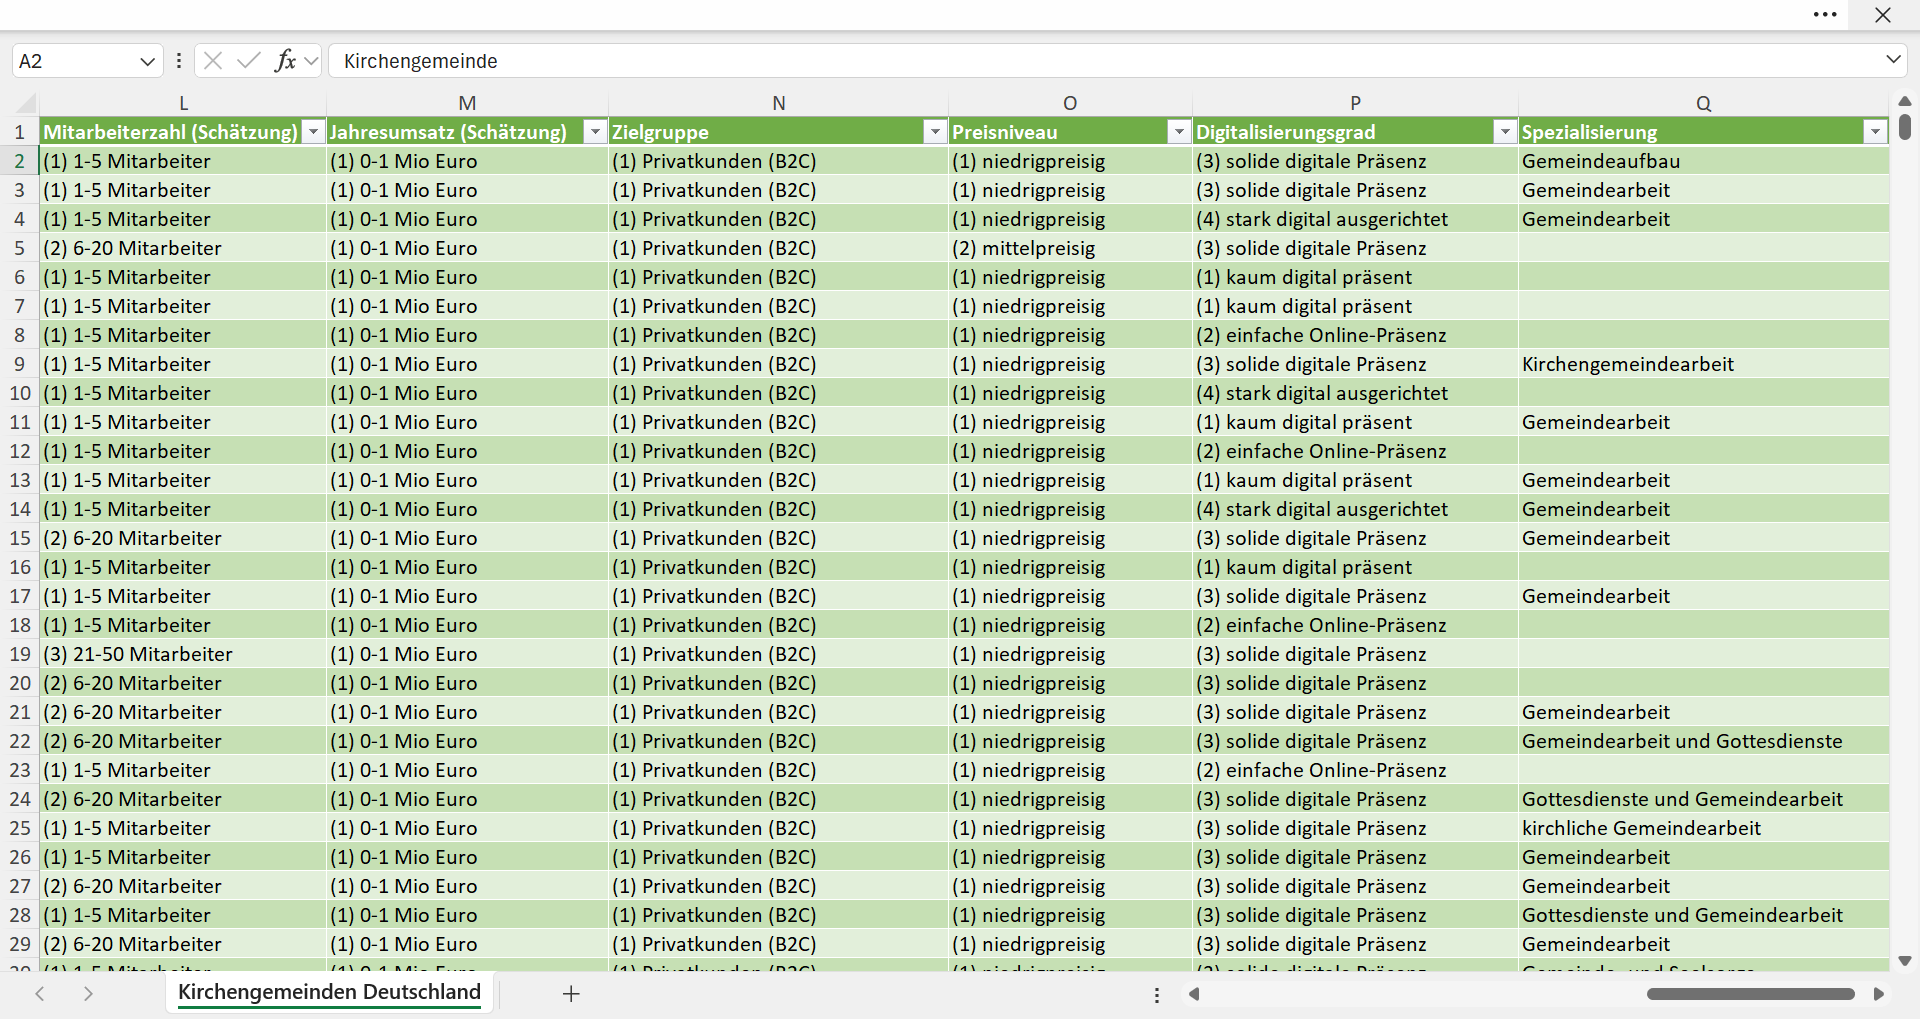The image size is (1920, 1019).
Task: Open filter dropdown for Jahresumsatz column
Action: pos(596,132)
